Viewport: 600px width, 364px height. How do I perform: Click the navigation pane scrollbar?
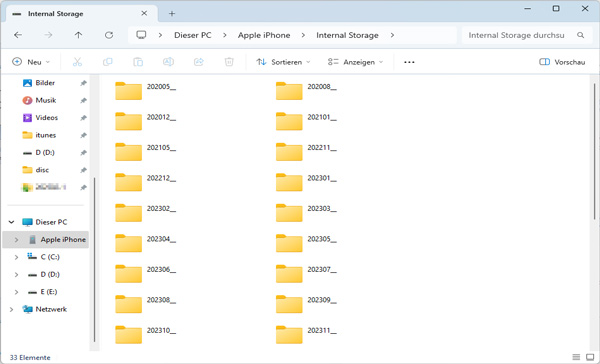(94, 260)
